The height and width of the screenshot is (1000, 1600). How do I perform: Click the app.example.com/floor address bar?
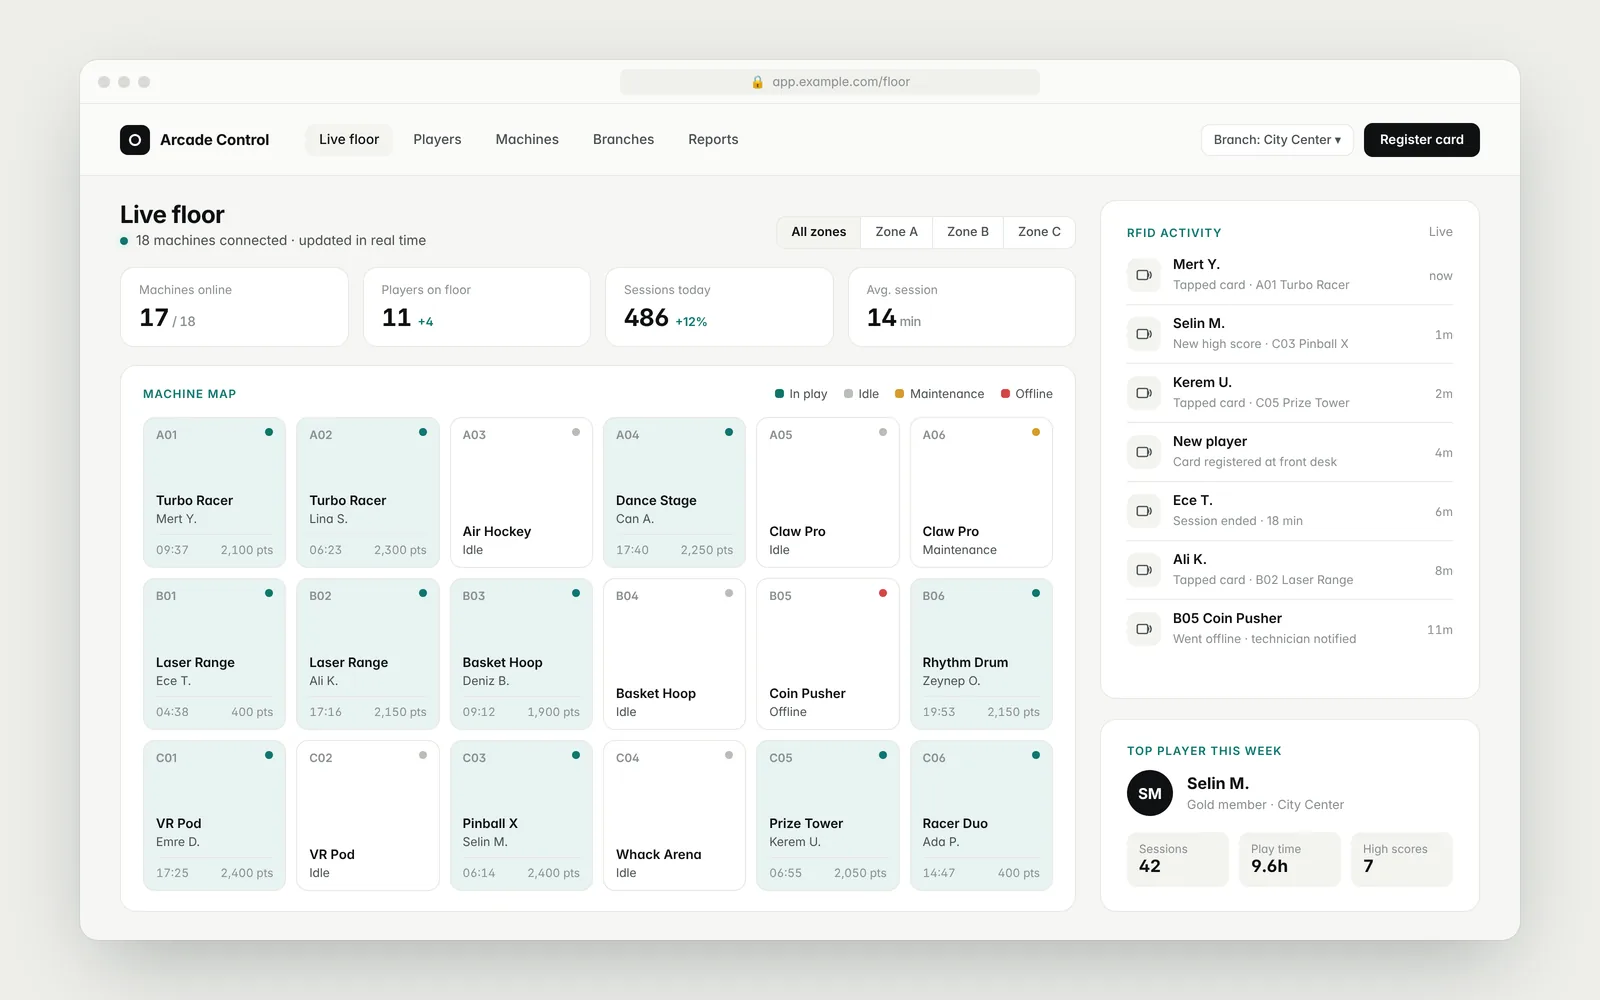click(830, 82)
